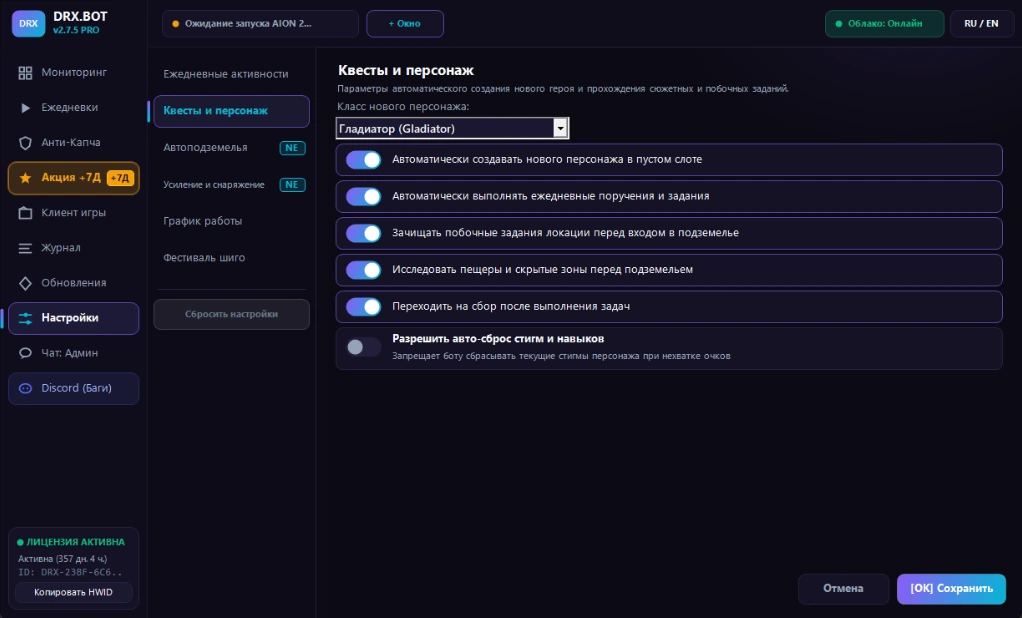Viewport: 1022px width, 618px height.
Task: Click the Мониторинг grid icon
Action: [25, 73]
